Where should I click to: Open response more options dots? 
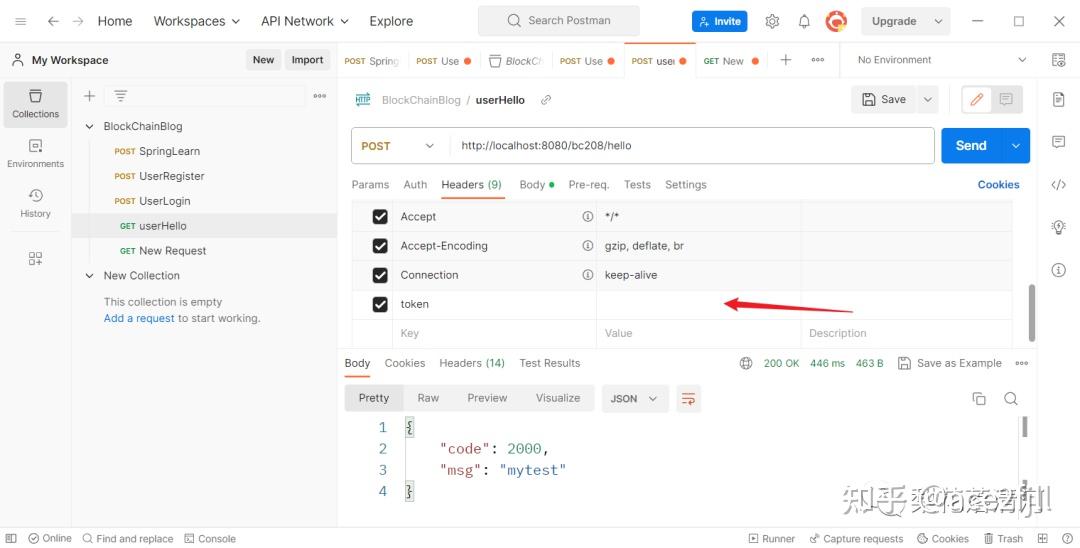point(1021,363)
